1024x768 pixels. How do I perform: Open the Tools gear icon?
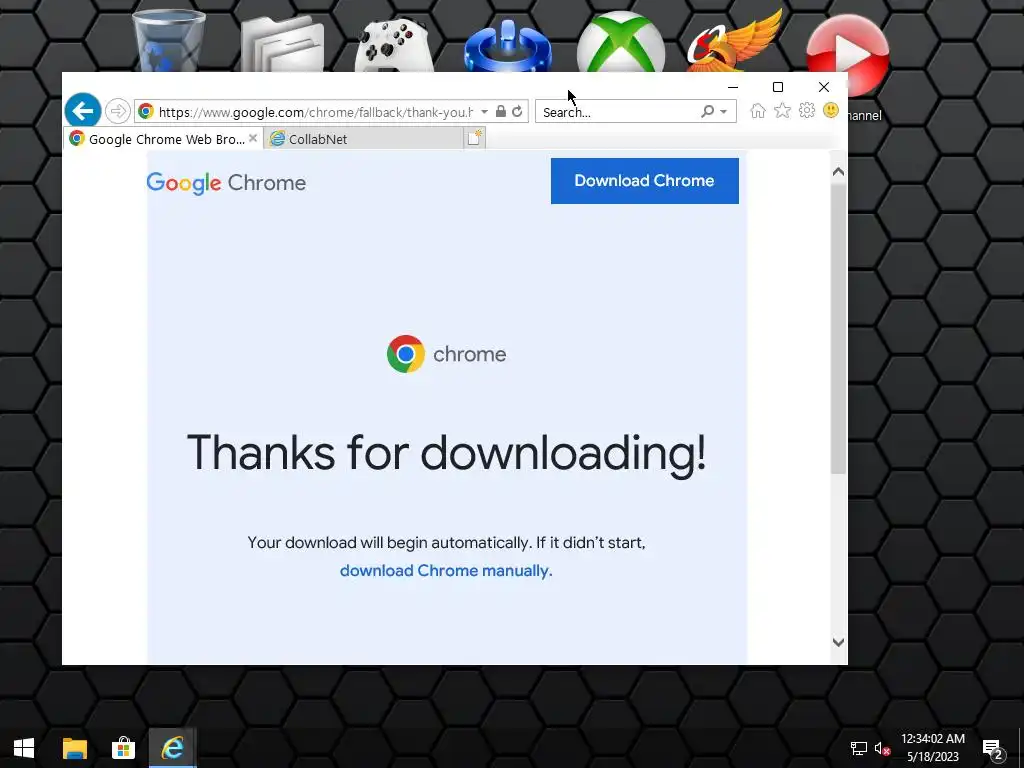coord(807,111)
